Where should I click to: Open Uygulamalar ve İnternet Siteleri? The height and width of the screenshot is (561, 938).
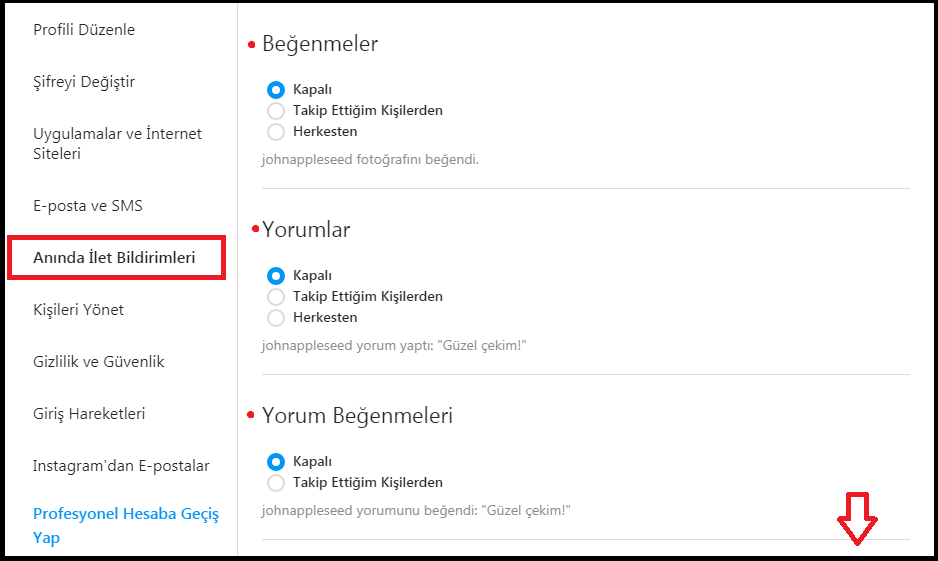[x=117, y=144]
